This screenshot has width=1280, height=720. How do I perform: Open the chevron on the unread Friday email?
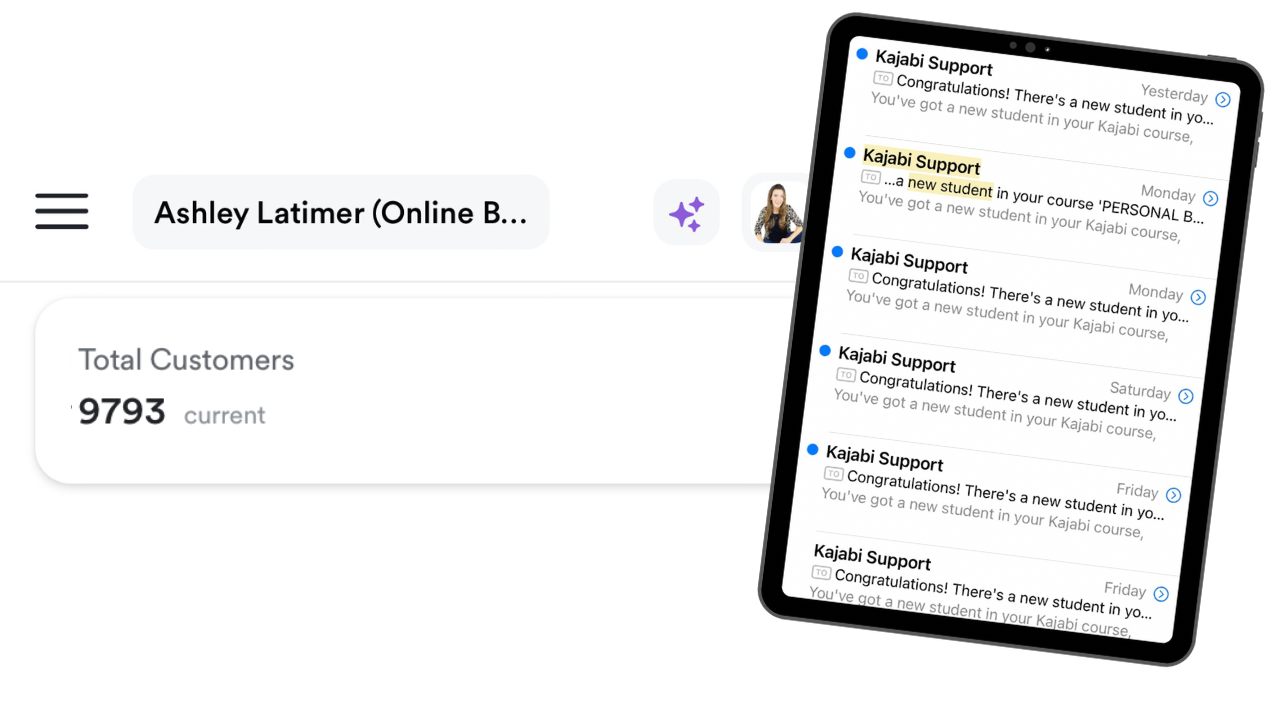click(x=1174, y=495)
